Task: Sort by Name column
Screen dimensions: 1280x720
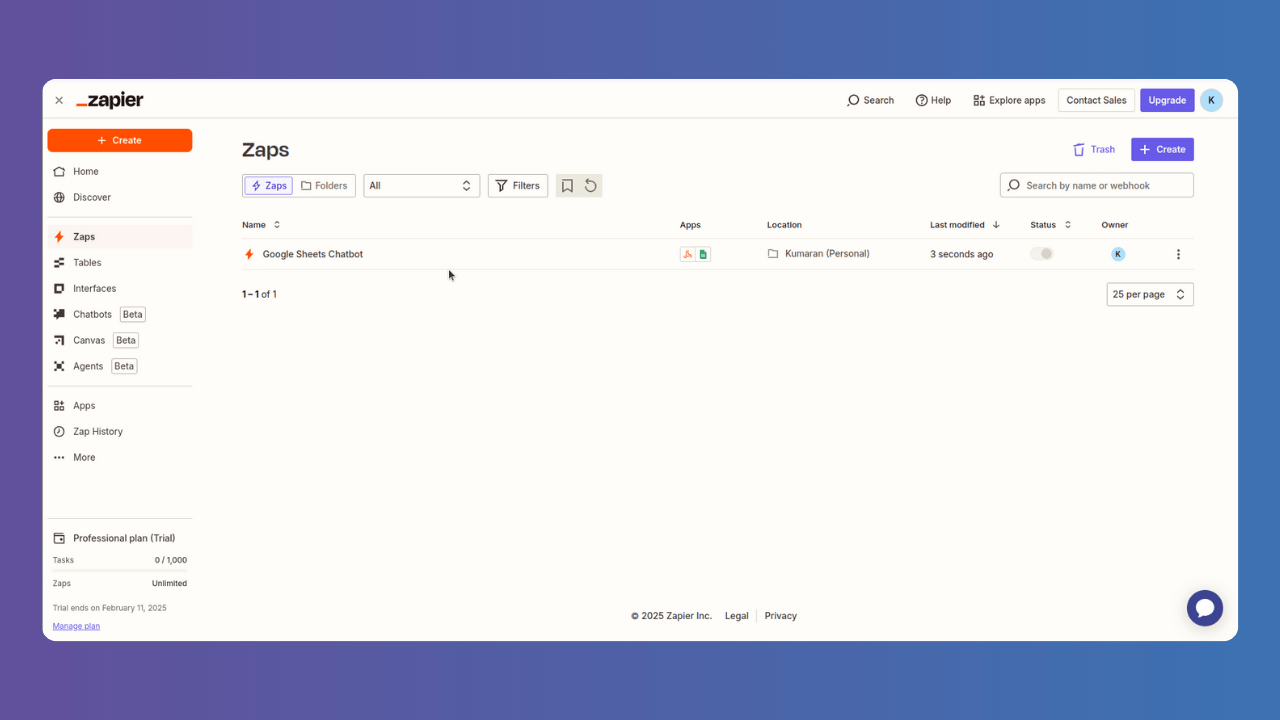Action: coord(261,225)
